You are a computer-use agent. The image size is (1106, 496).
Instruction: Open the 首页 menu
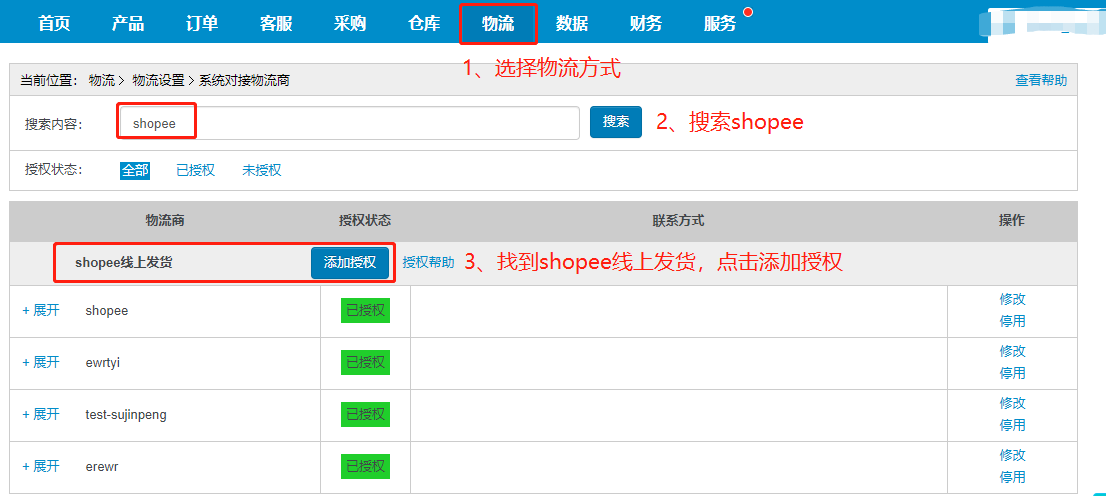54,23
